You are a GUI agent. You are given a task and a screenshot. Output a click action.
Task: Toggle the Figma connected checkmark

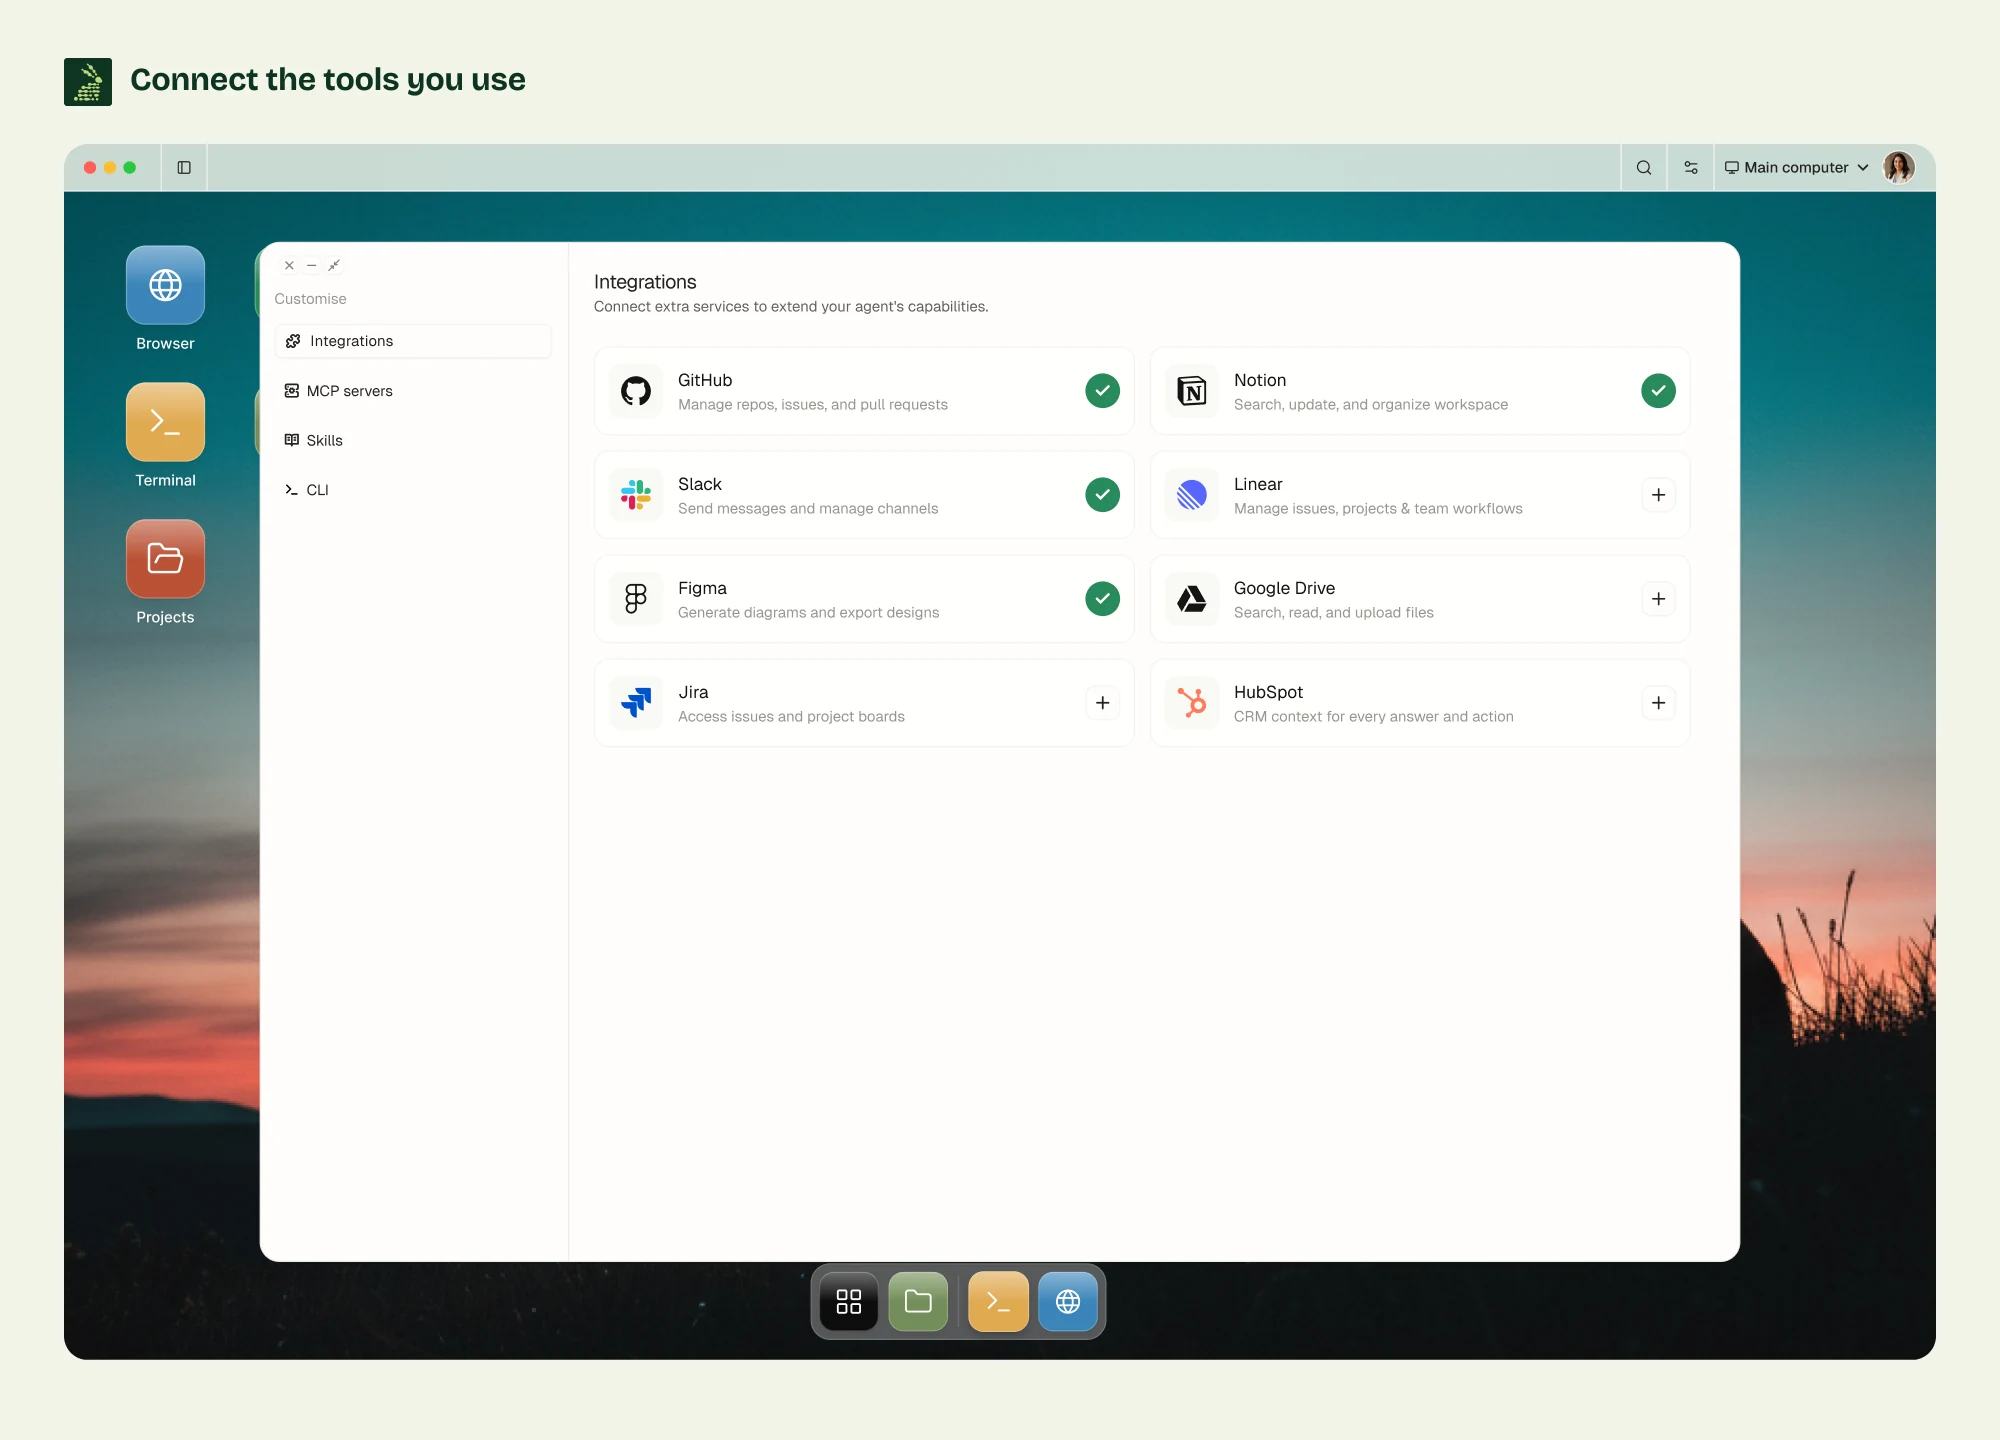pos(1102,599)
